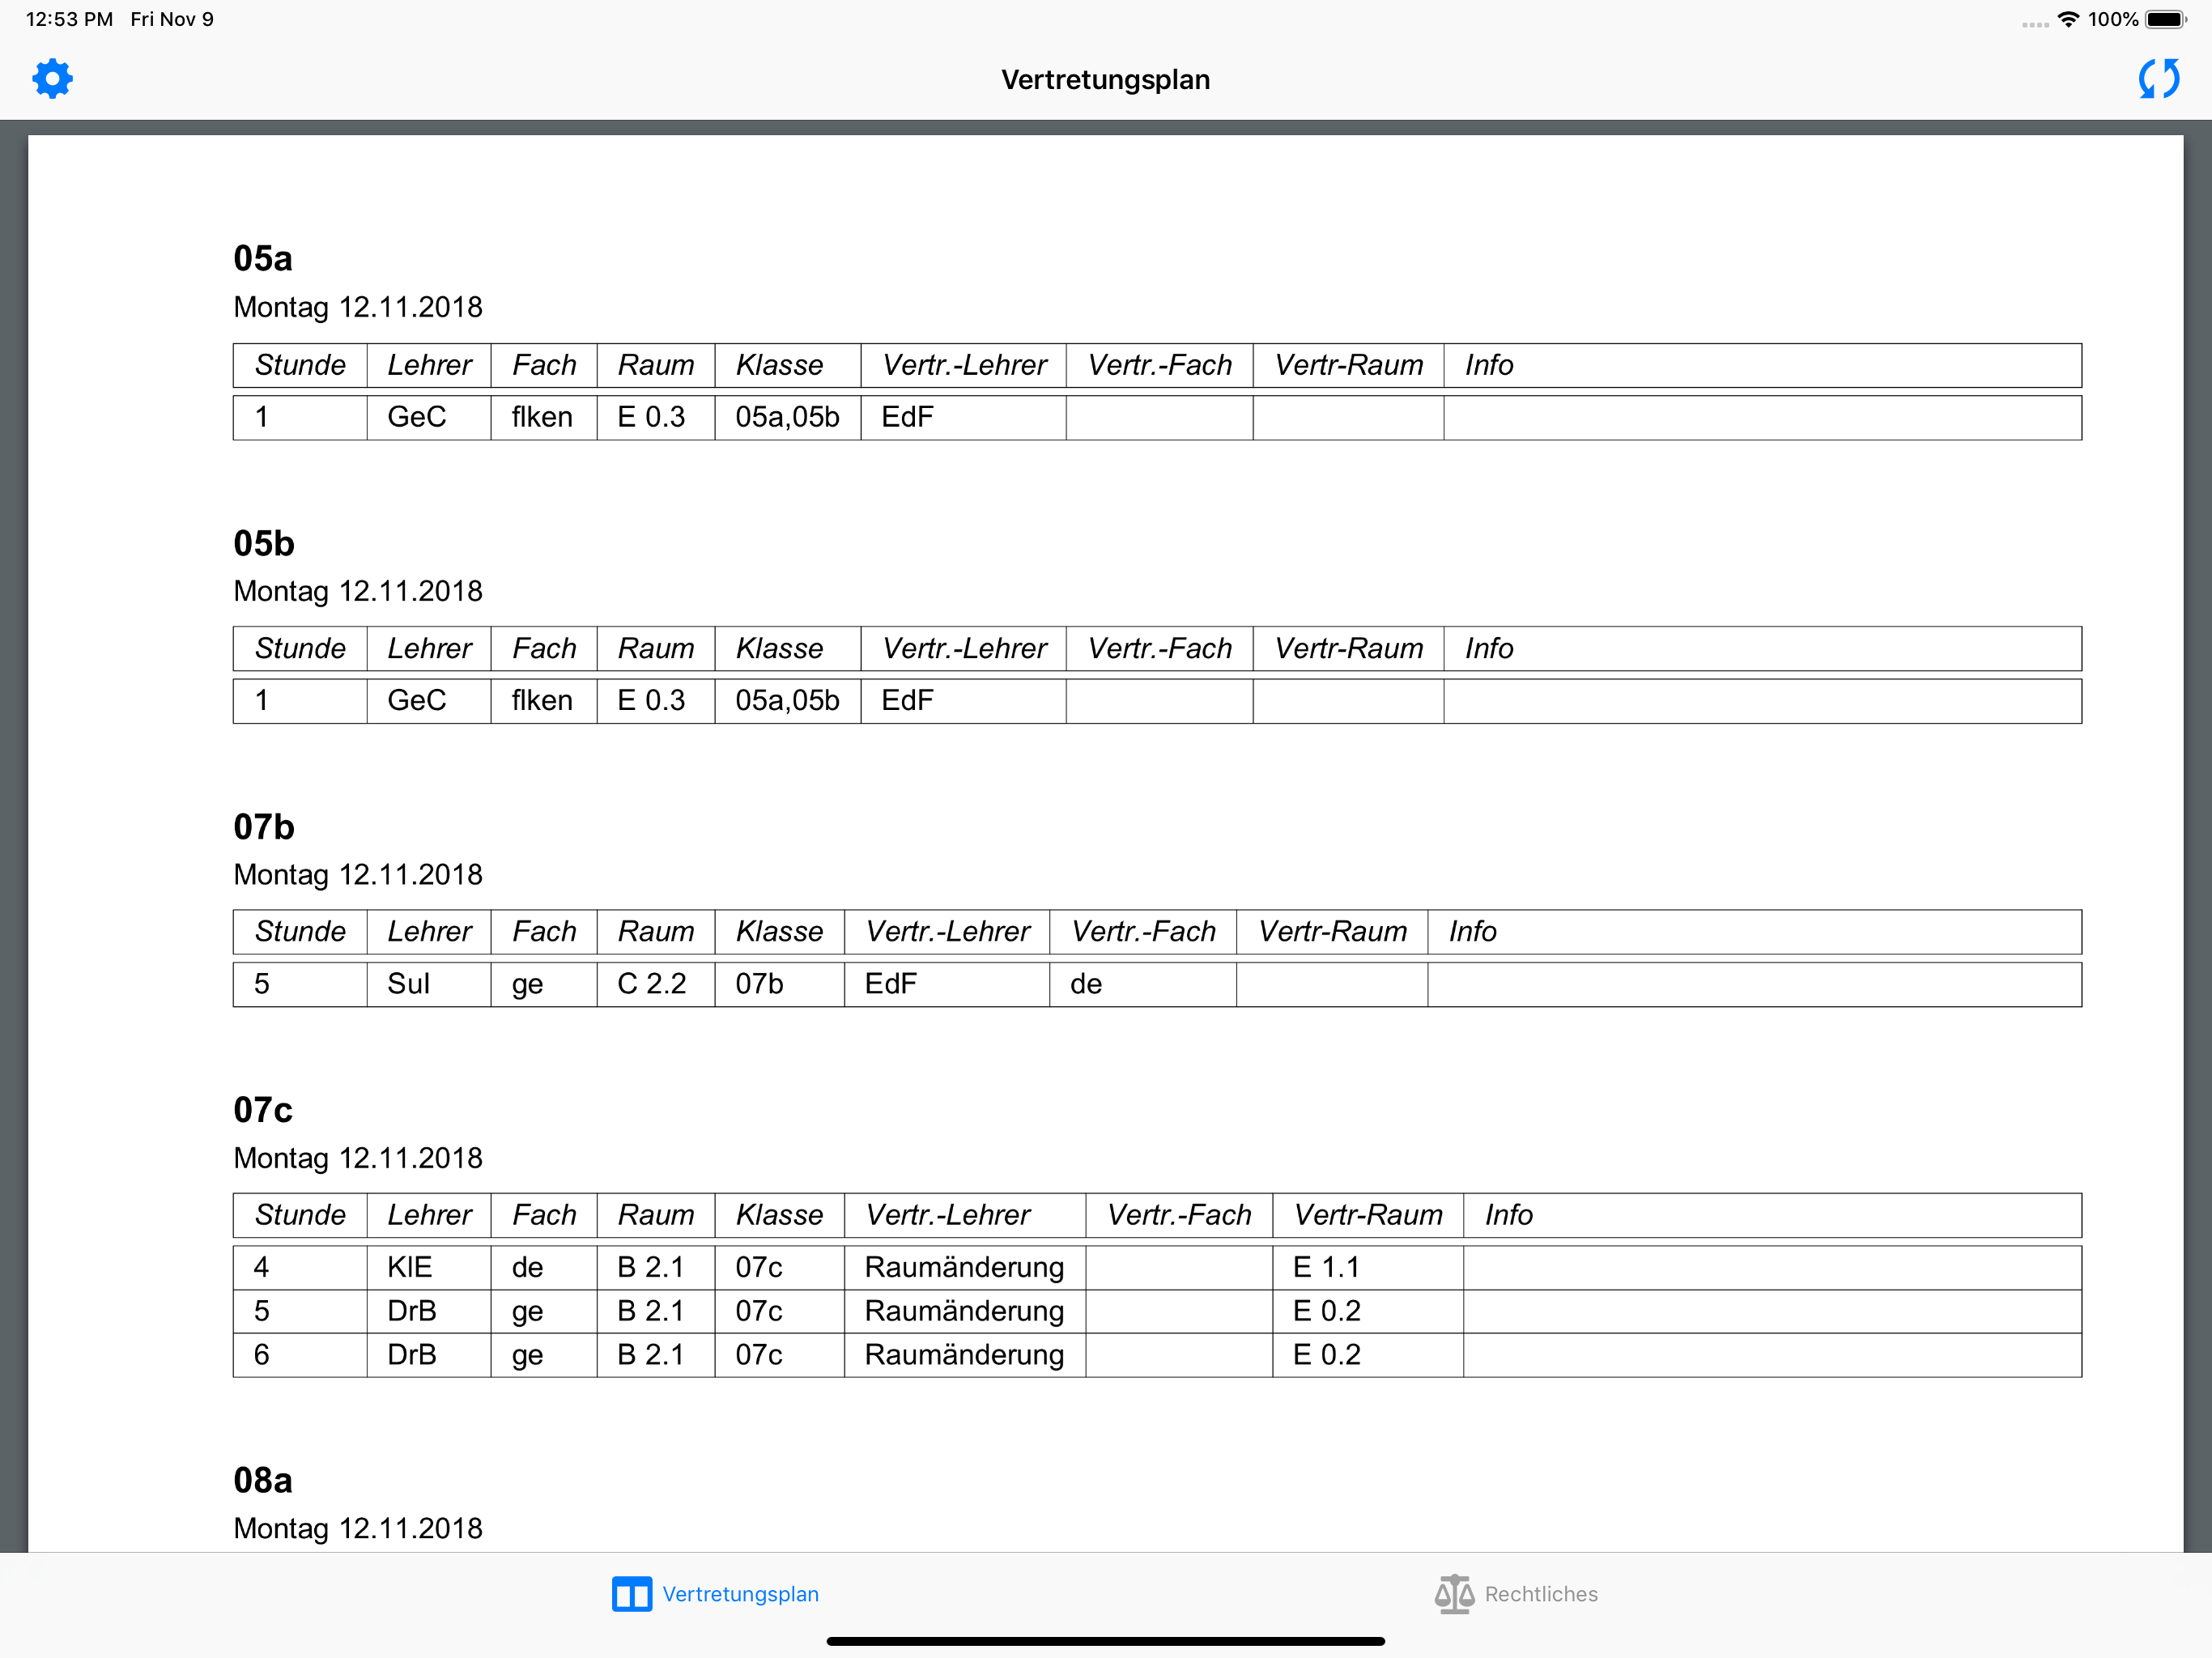Tap the battery indicator icon
This screenshot has width=2212, height=1658.
point(2166,19)
